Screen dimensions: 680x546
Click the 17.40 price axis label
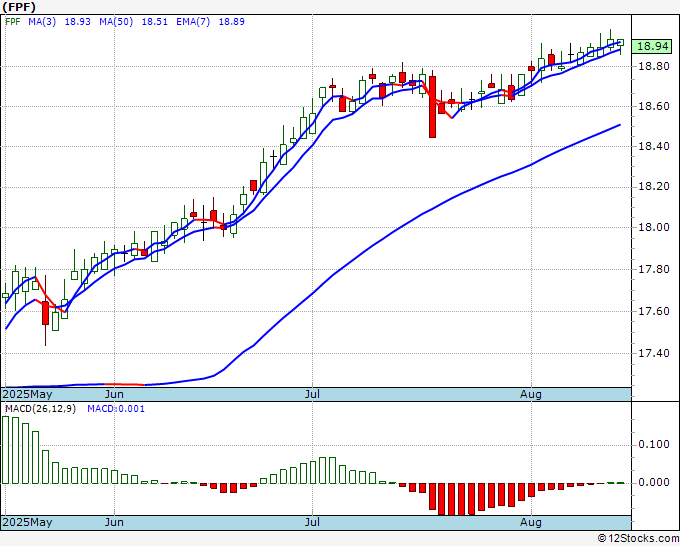coord(654,353)
